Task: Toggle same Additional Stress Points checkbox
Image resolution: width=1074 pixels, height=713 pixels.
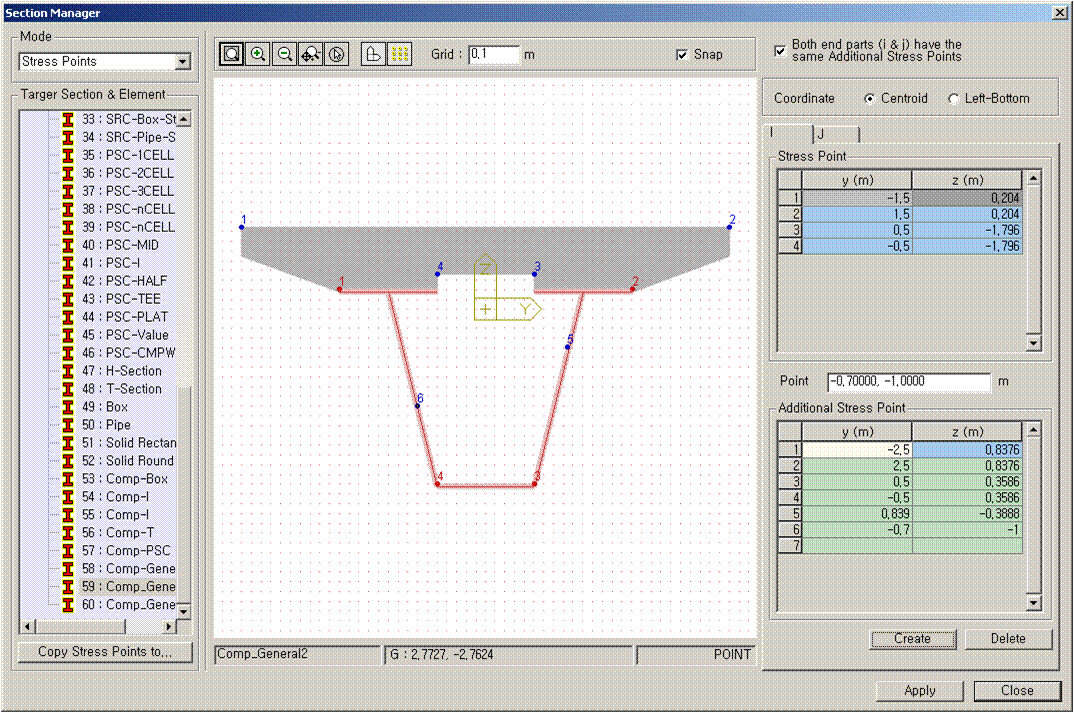Action: click(779, 51)
